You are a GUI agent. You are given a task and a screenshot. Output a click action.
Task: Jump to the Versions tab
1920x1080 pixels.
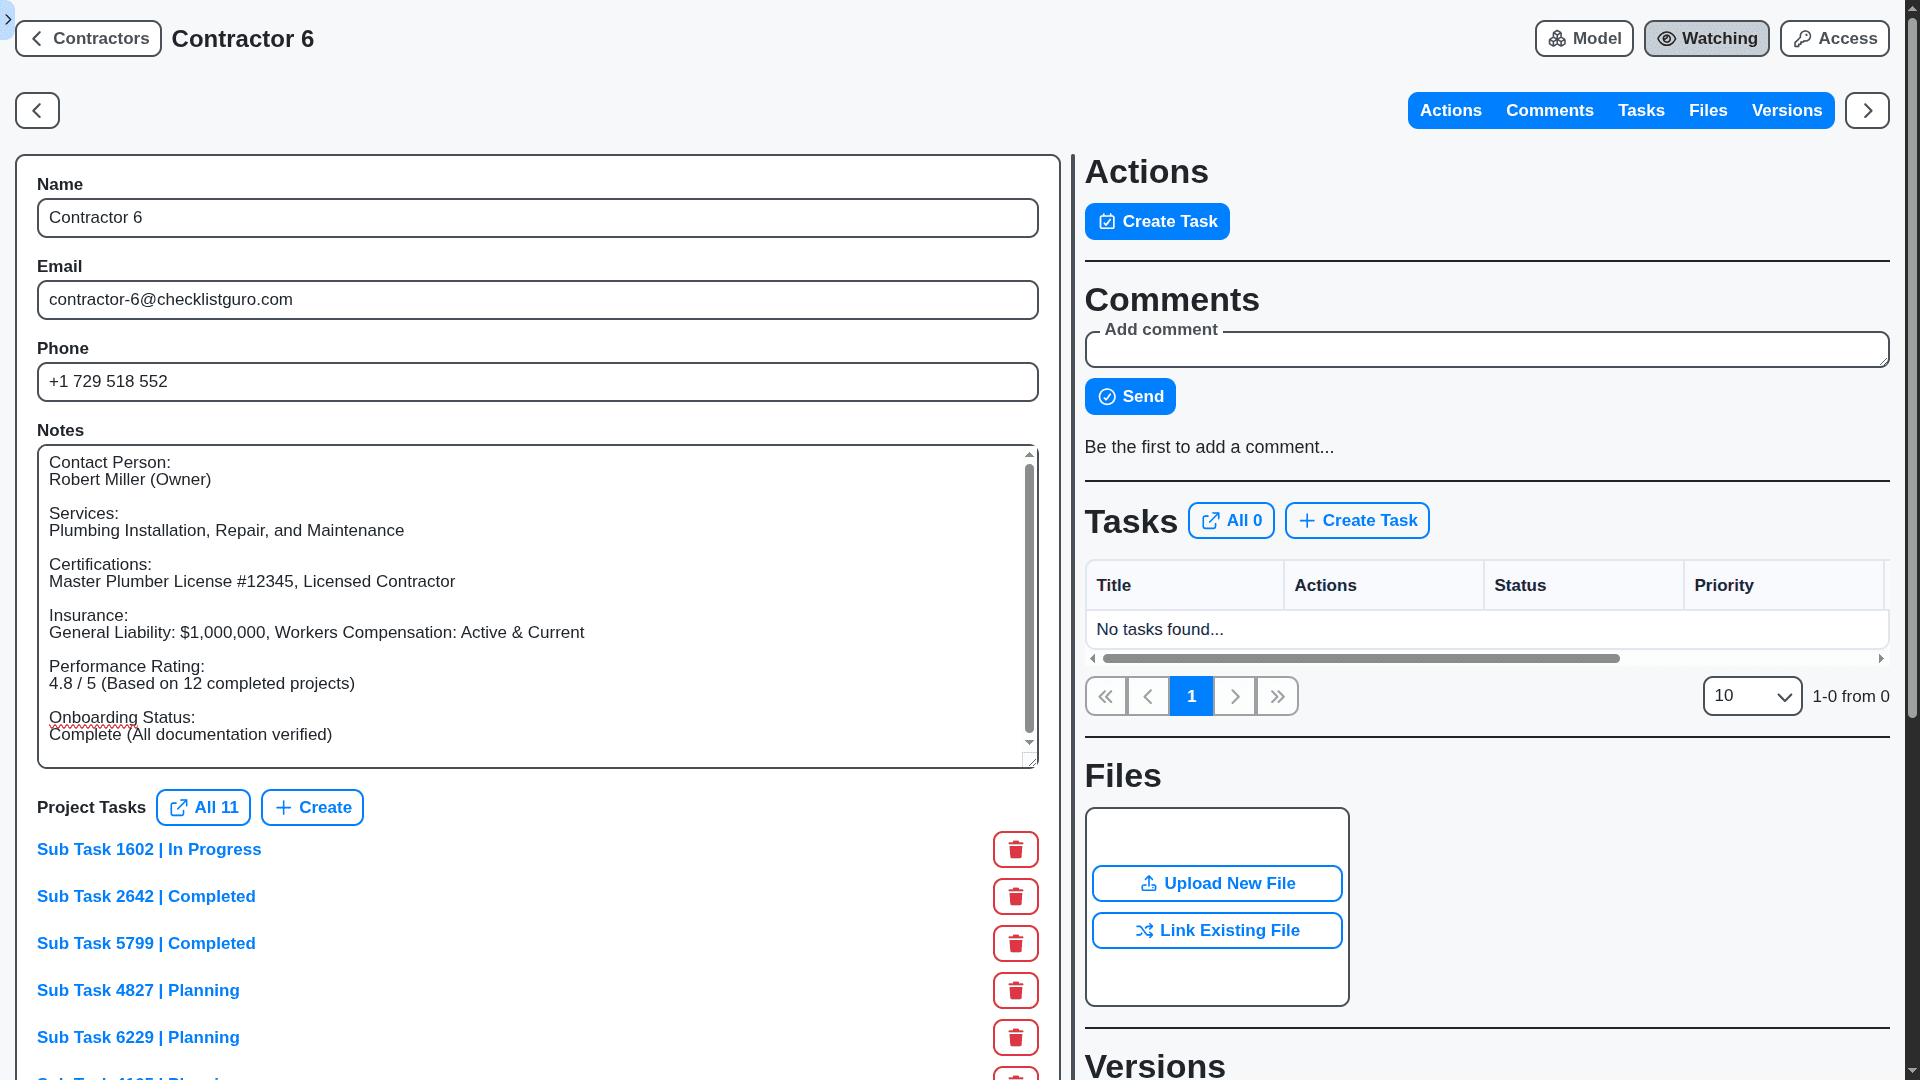(x=1786, y=111)
